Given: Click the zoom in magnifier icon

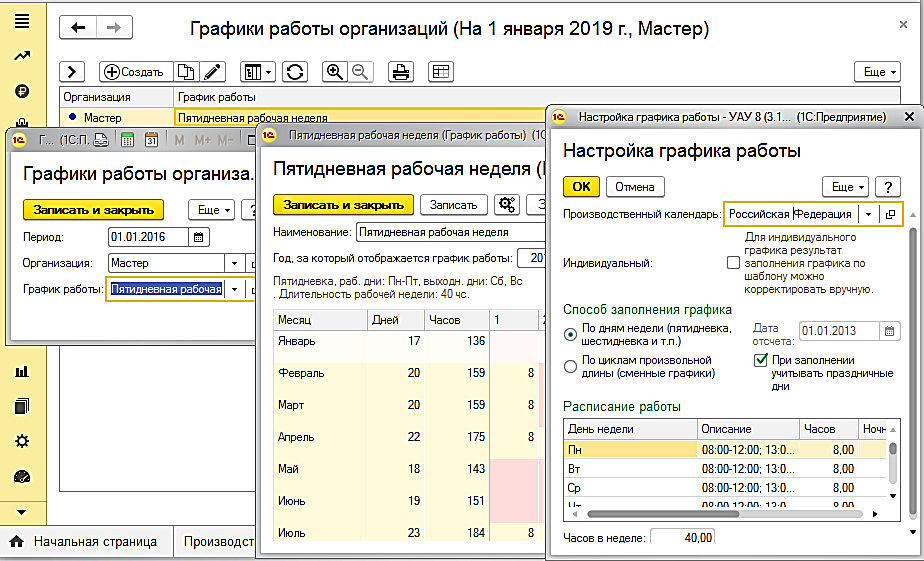Looking at the screenshot, I should point(336,72).
